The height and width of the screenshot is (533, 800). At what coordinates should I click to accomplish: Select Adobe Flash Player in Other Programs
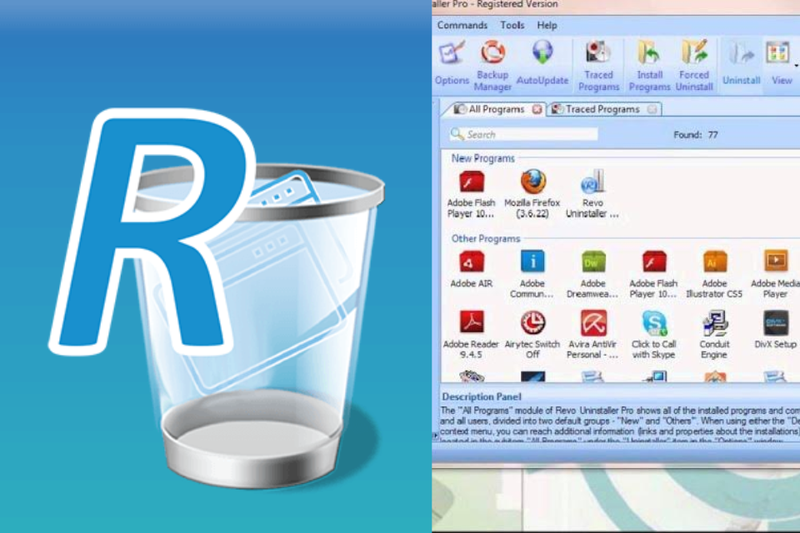pos(654,274)
